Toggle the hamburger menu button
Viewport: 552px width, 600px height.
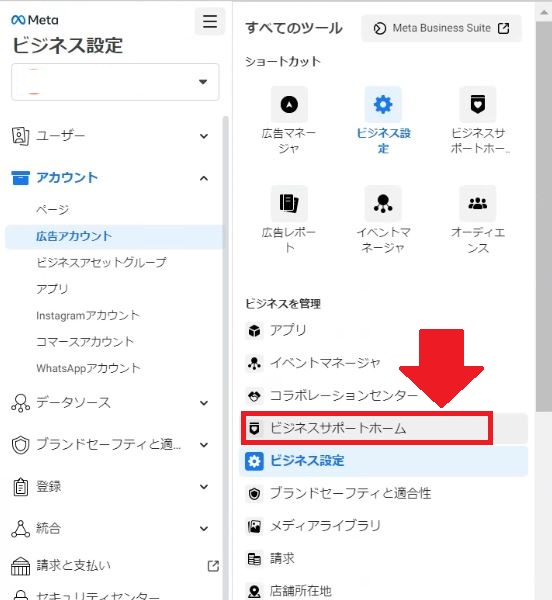pyautogui.click(x=210, y=21)
